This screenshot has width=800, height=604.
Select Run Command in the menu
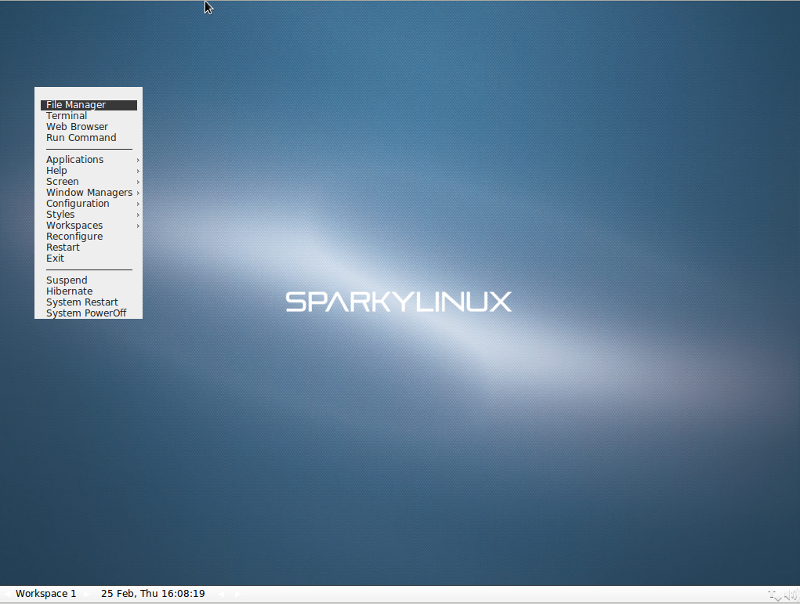click(x=89, y=138)
